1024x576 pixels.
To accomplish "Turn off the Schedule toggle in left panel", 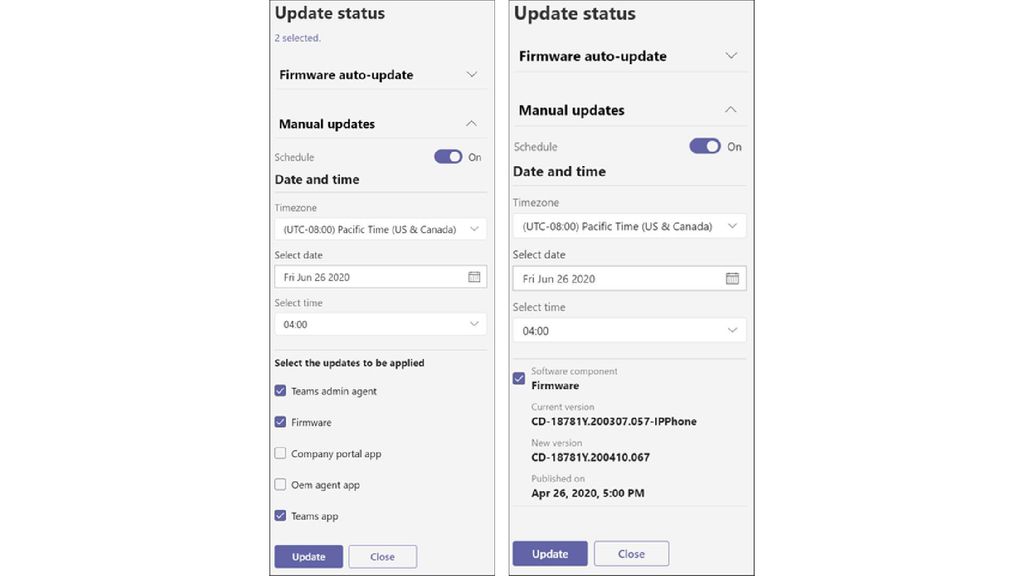I will [448, 156].
